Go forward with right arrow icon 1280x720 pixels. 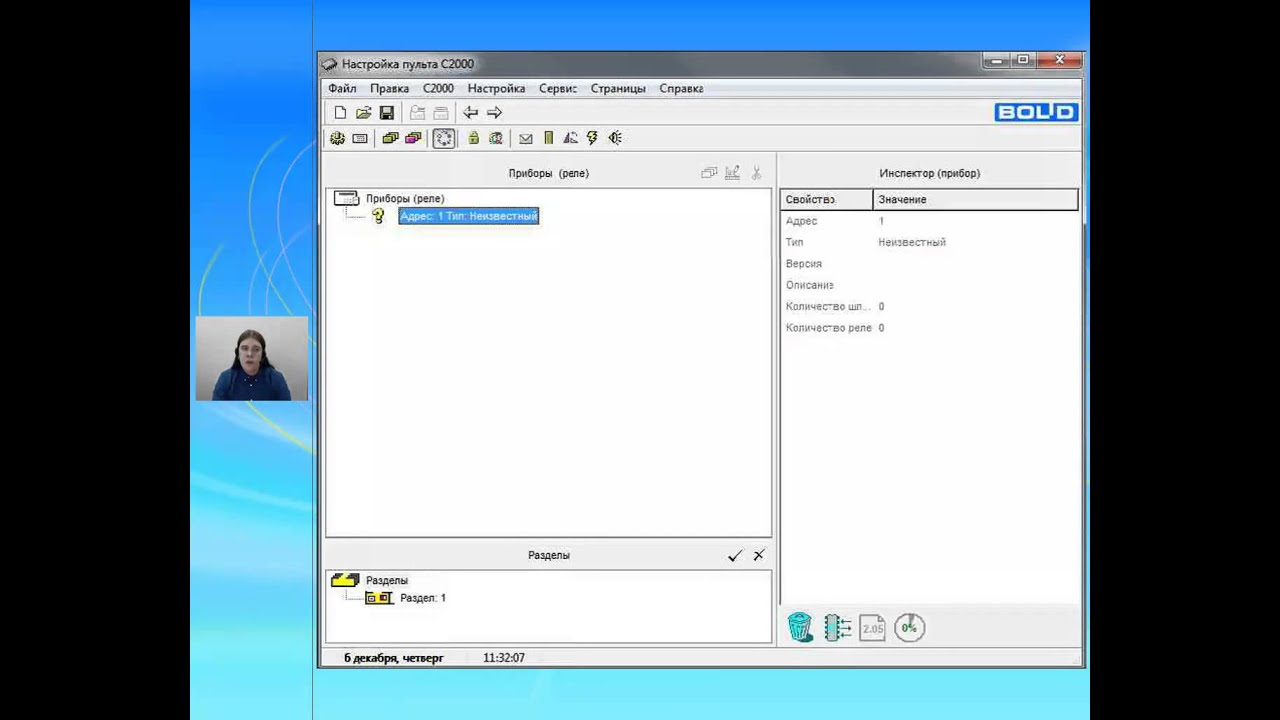pyautogui.click(x=494, y=113)
